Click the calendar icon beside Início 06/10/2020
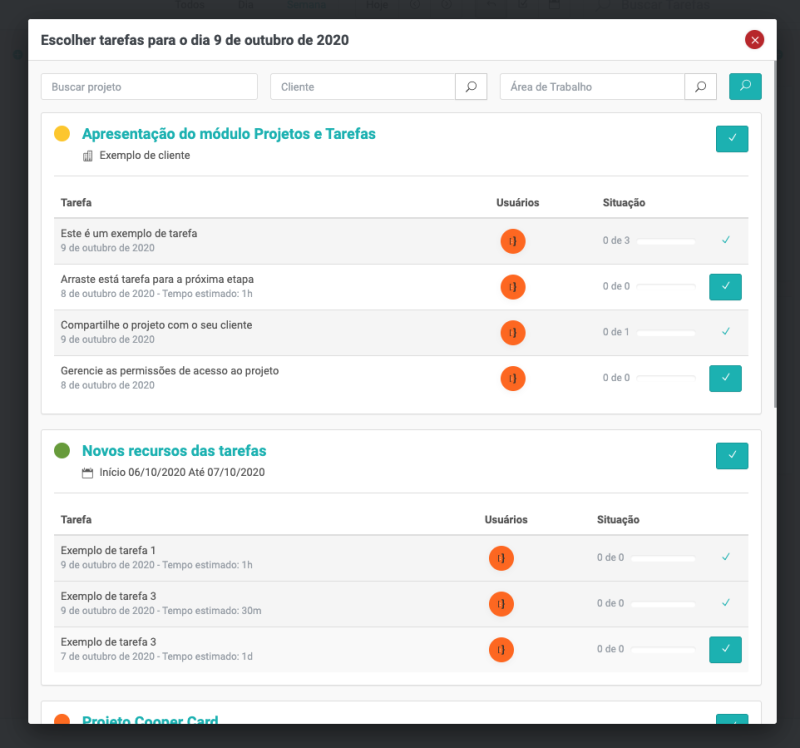The image size is (800, 748). [x=87, y=472]
